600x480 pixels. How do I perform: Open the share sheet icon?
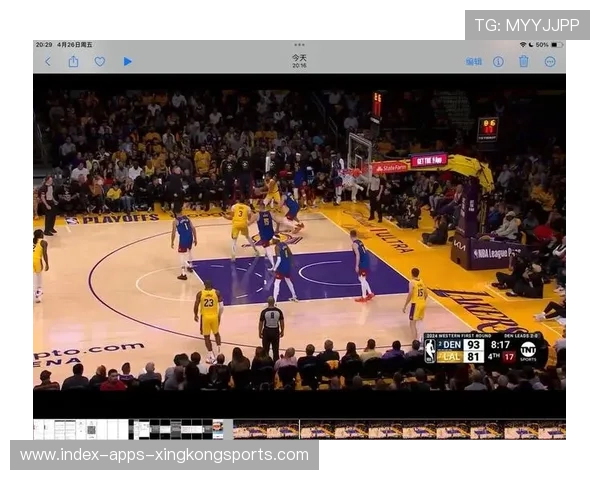click(x=73, y=61)
